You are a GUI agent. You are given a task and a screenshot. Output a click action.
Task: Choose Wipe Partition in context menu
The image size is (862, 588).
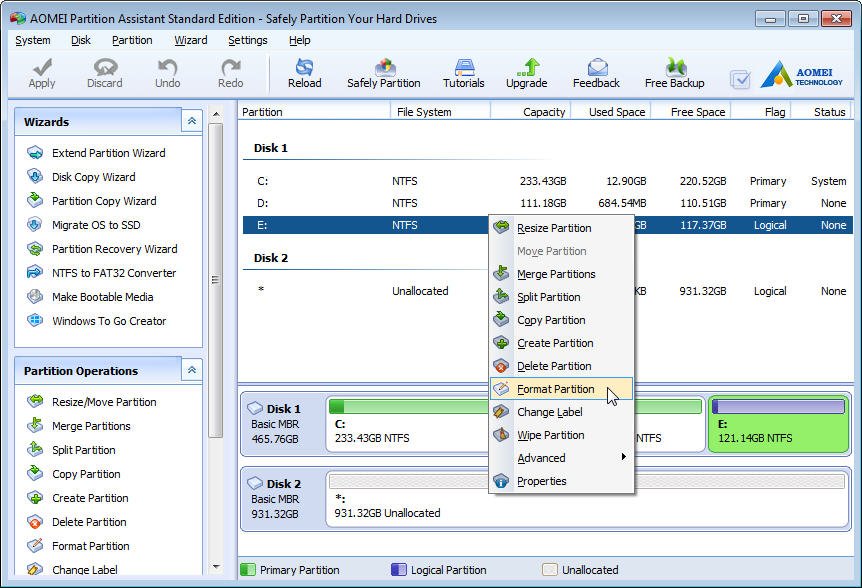click(x=561, y=435)
